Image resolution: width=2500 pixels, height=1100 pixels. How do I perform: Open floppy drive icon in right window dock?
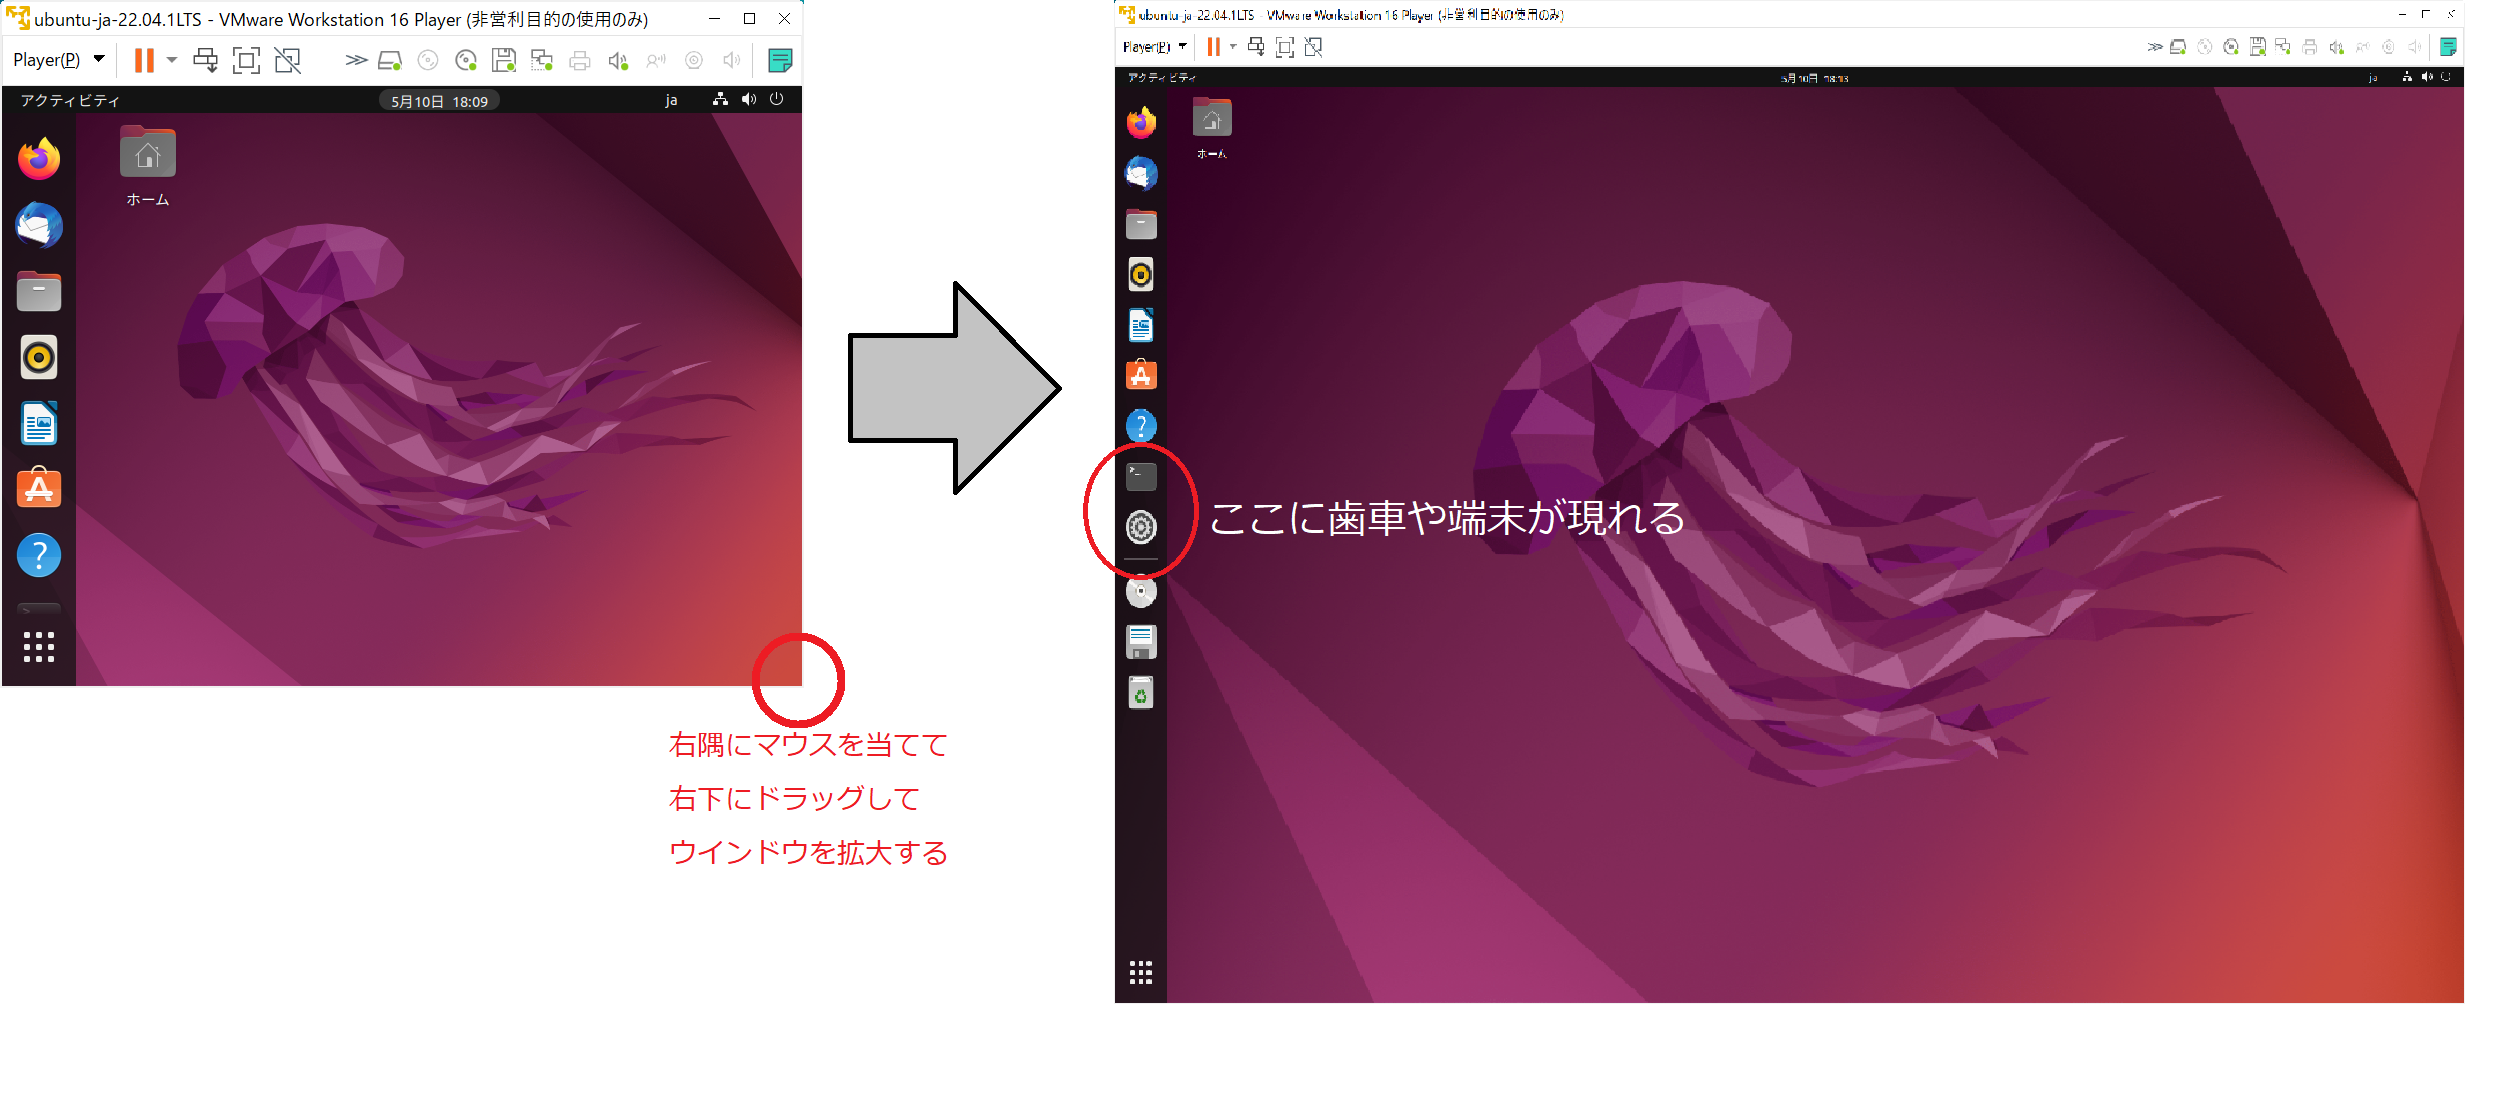[x=1141, y=642]
